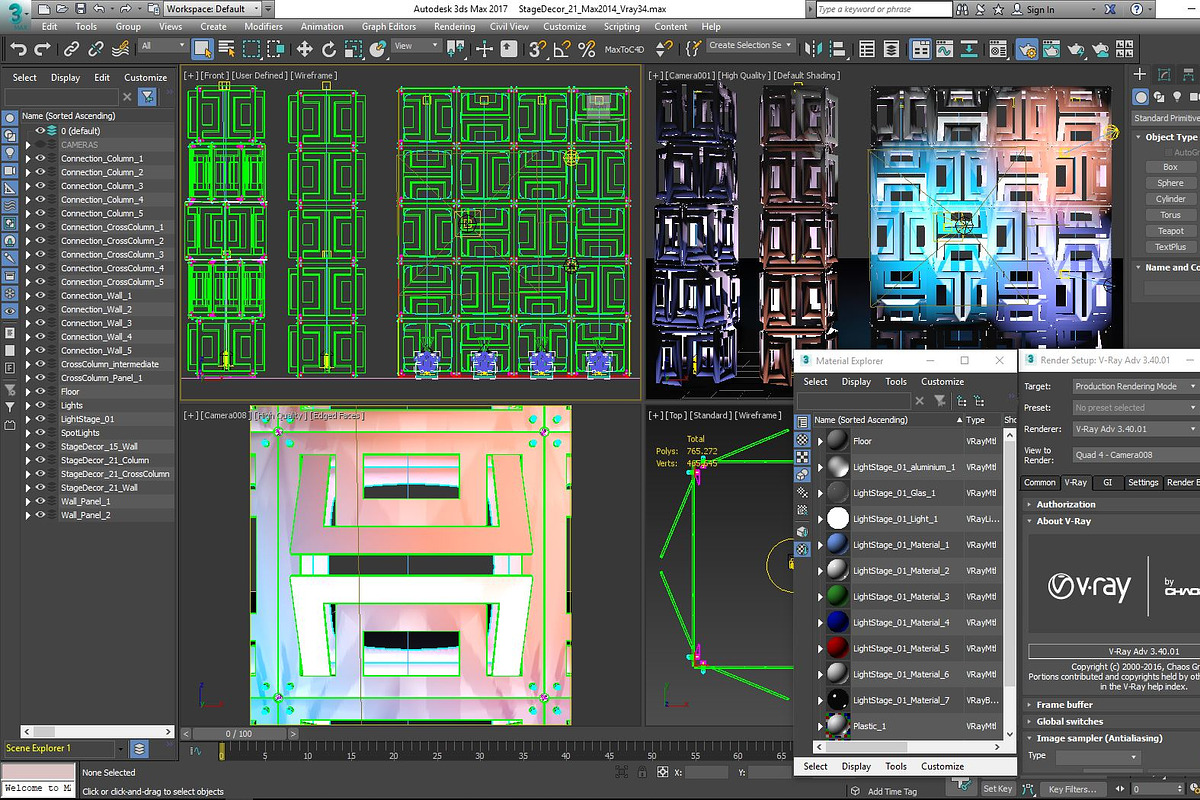Switch to the GI tab in Render Setup
Image resolution: width=1200 pixels, height=800 pixels.
pyautogui.click(x=1107, y=482)
